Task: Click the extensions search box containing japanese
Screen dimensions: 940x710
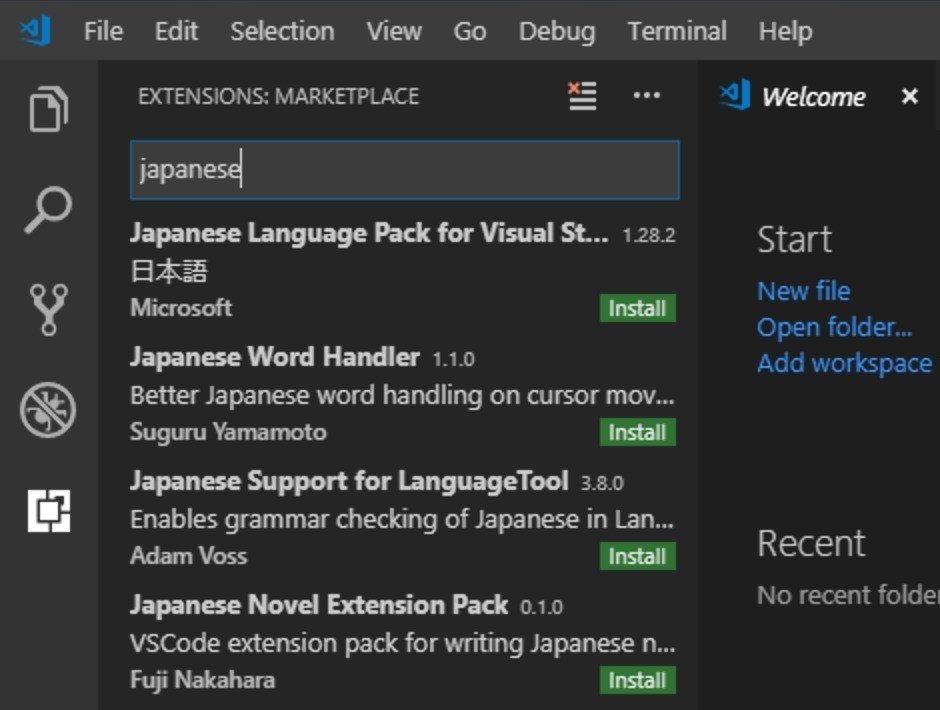Action: click(x=405, y=170)
